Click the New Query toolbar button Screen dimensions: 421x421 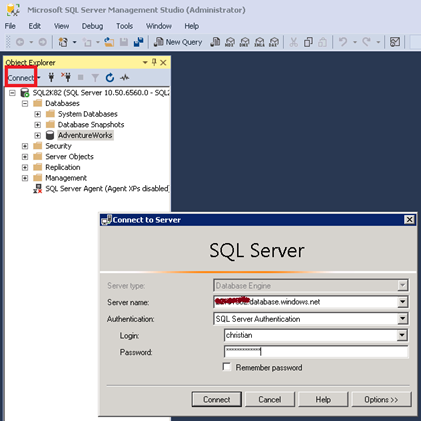178,42
